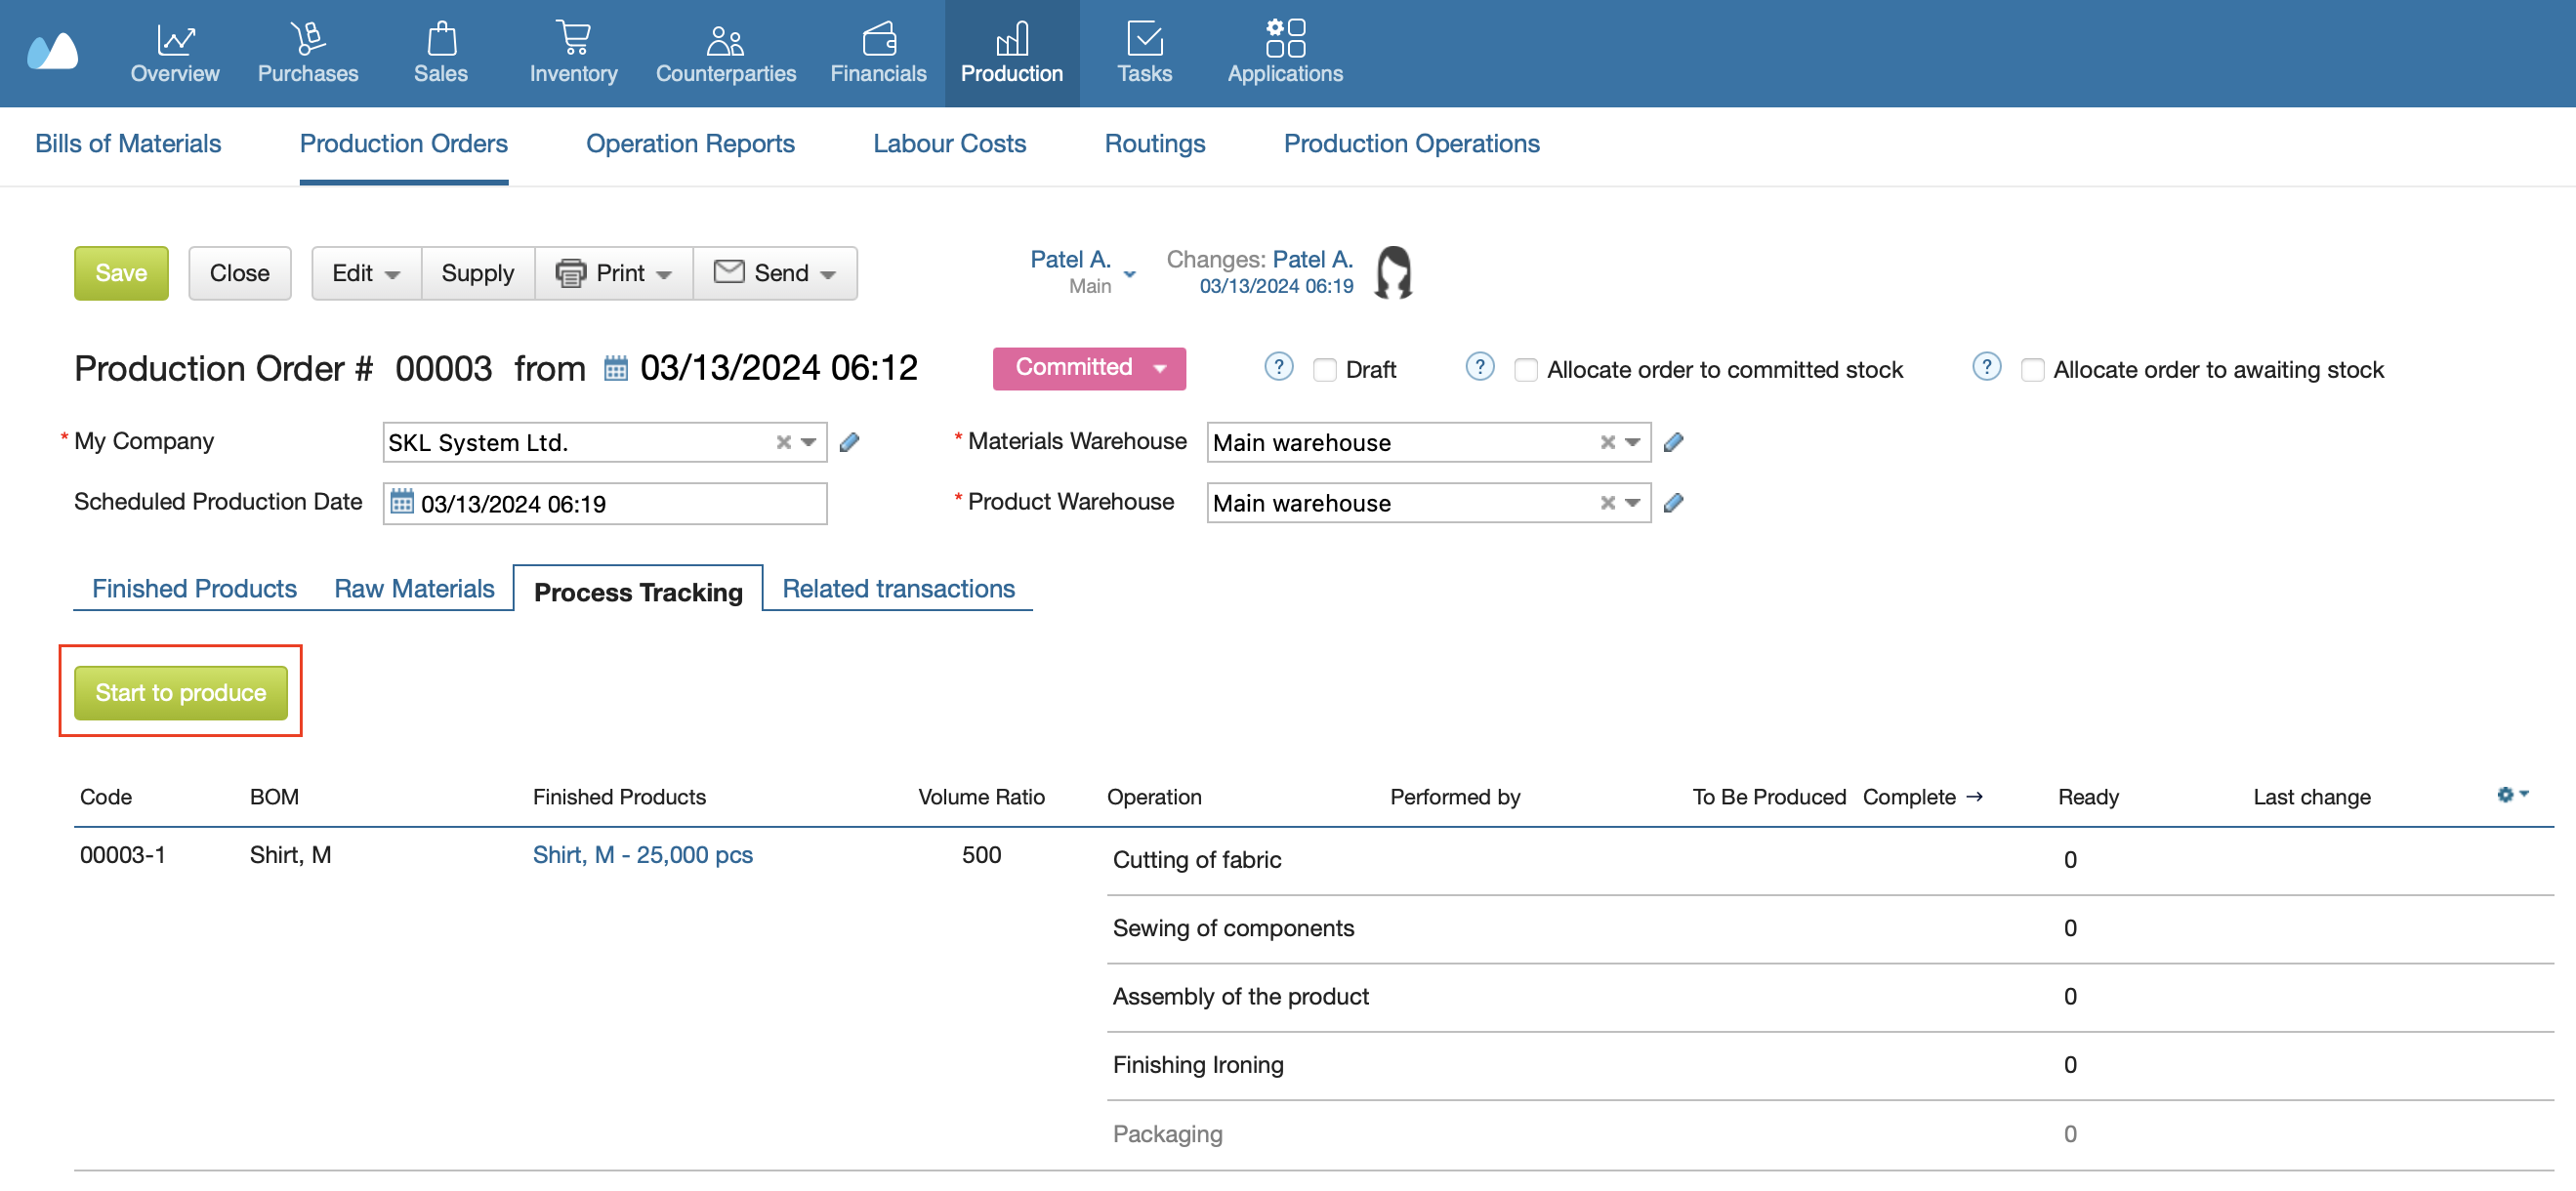Image resolution: width=2576 pixels, height=1191 pixels.
Task: Select the Sewing of components operation
Action: pyautogui.click(x=1233, y=928)
